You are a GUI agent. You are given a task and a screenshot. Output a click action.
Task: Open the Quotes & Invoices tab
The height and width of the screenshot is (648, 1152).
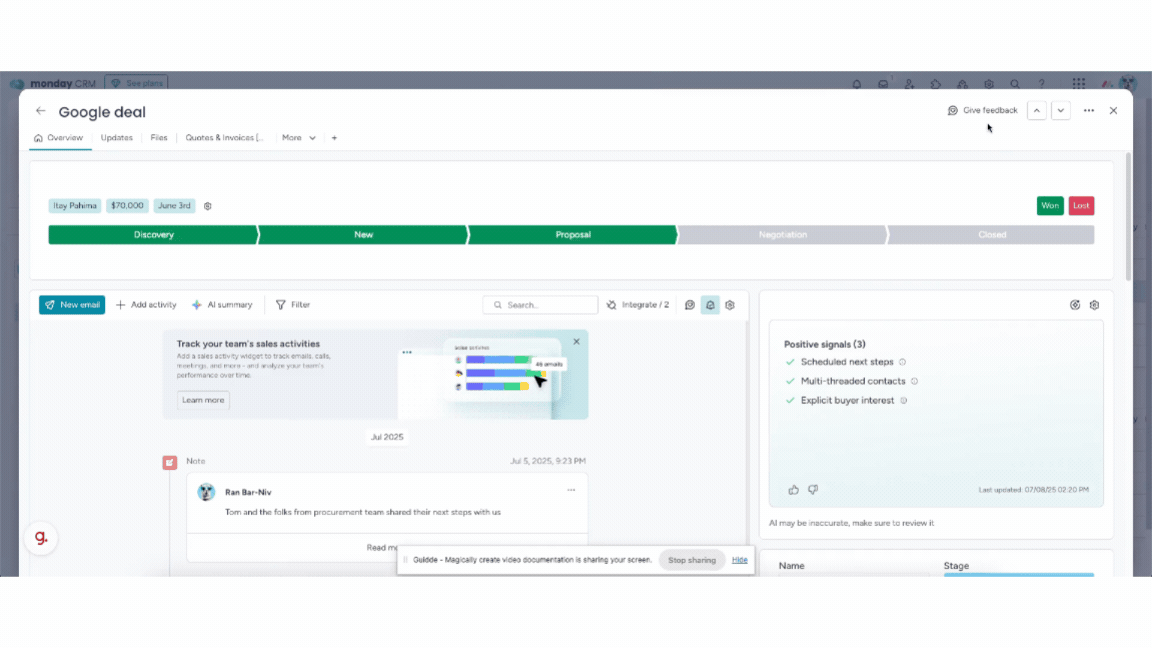224,137
